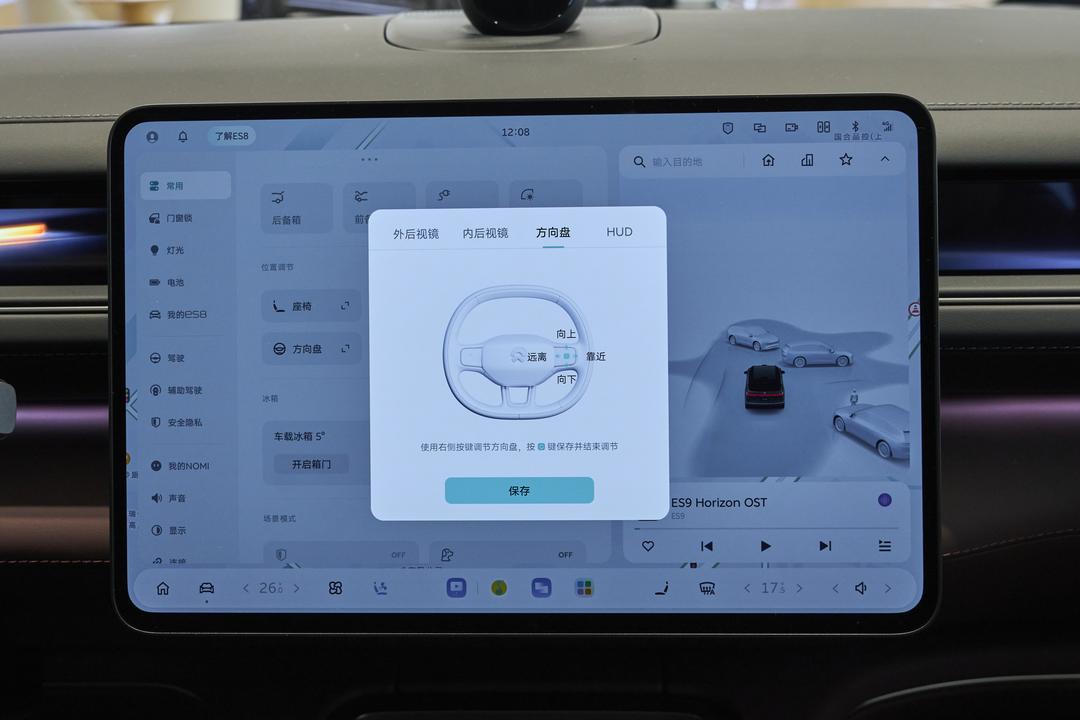Open the favorites star icon

click(x=846, y=160)
